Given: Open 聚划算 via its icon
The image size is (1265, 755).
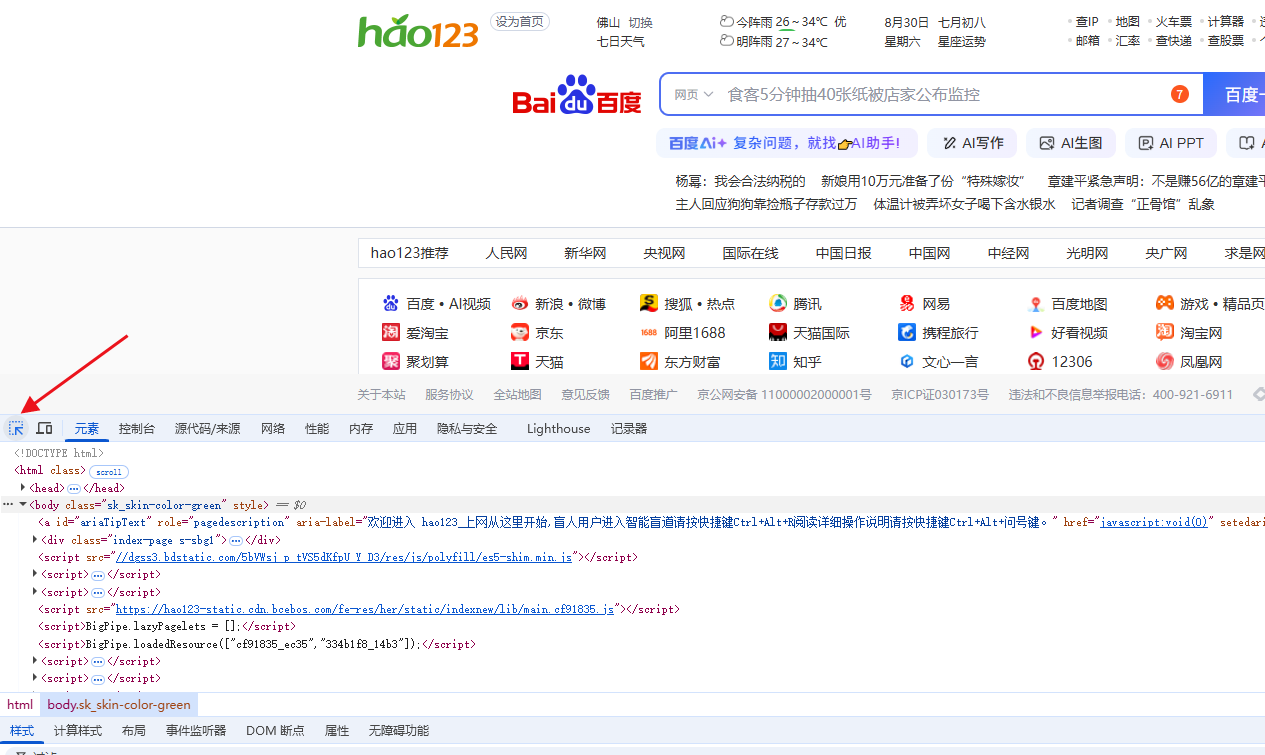Looking at the screenshot, I should coord(390,361).
